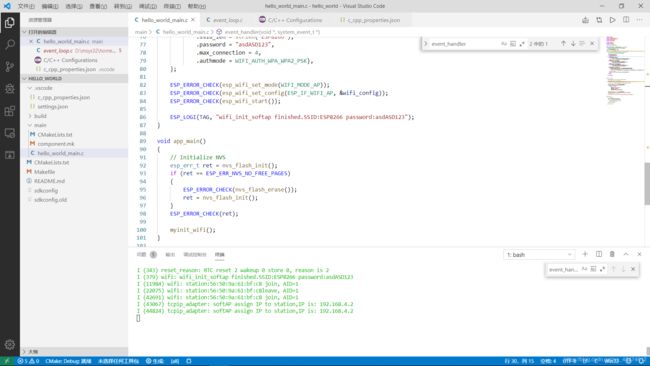This screenshot has height=366, width=650.
Task: Open the Edit menu
Action: (x=50, y=6)
